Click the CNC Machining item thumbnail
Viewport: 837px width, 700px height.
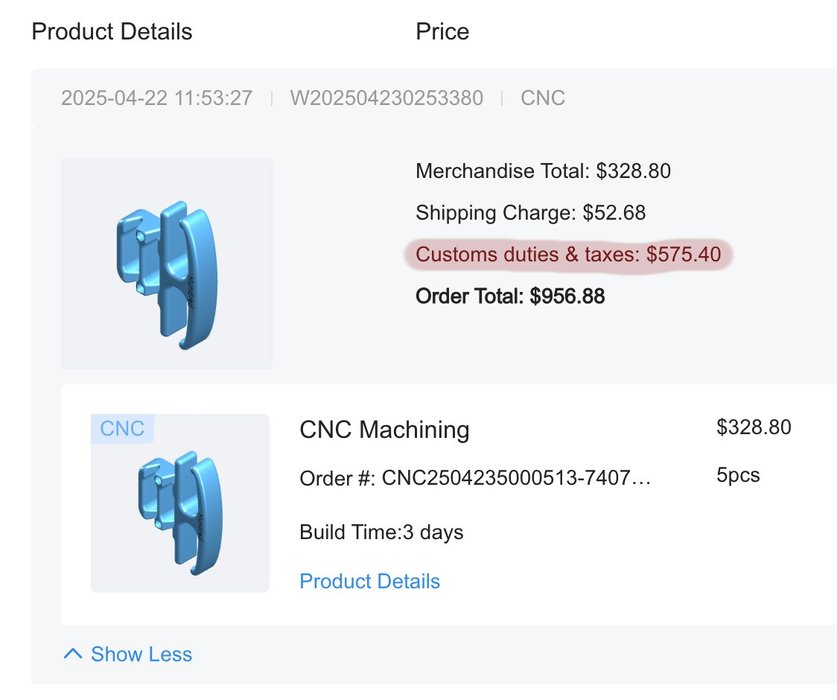(x=180, y=503)
